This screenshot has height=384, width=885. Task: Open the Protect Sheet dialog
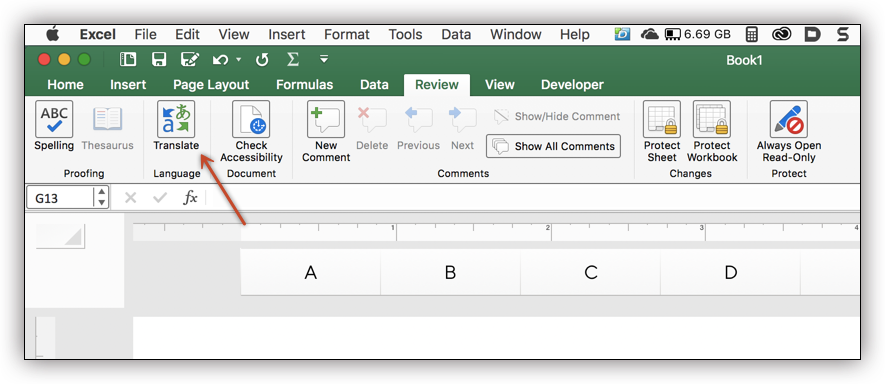(x=662, y=132)
